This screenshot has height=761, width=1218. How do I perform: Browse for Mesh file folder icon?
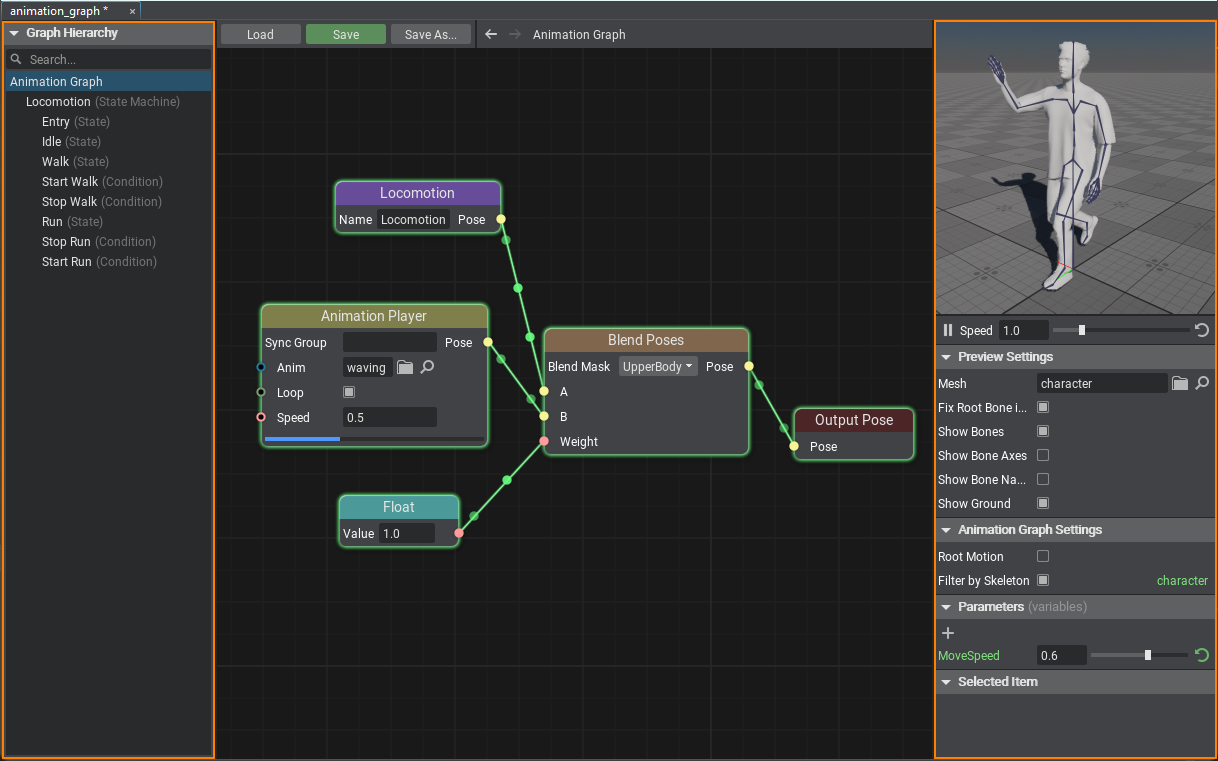[x=1180, y=383]
